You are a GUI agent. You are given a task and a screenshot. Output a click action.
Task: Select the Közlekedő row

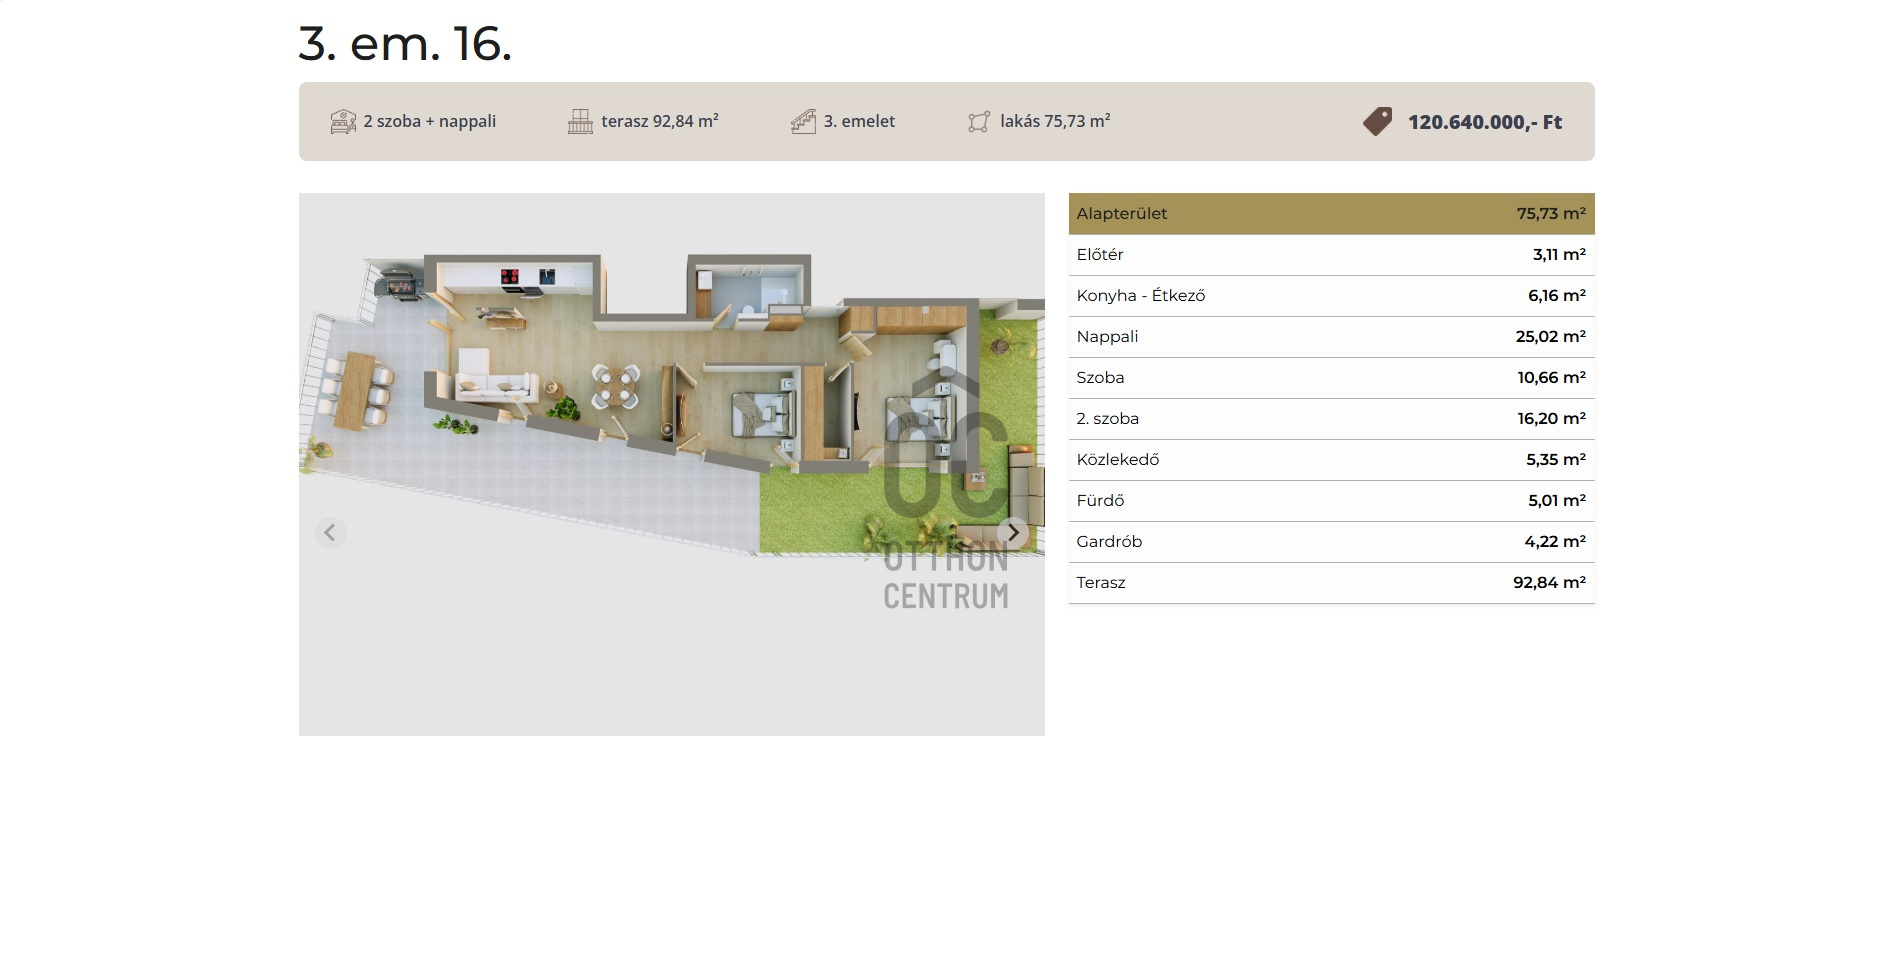coord(1330,460)
